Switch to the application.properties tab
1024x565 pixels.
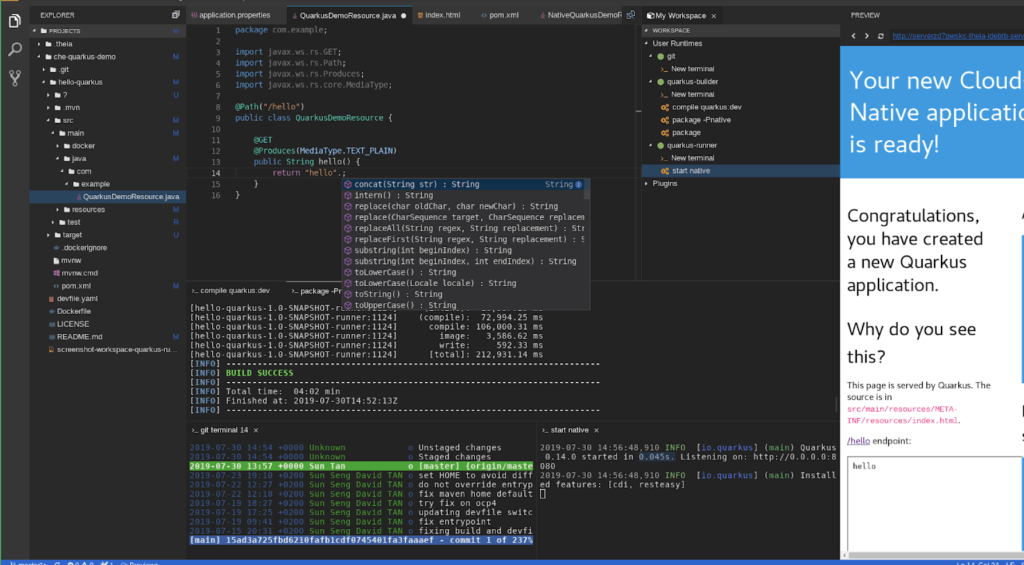coord(235,16)
